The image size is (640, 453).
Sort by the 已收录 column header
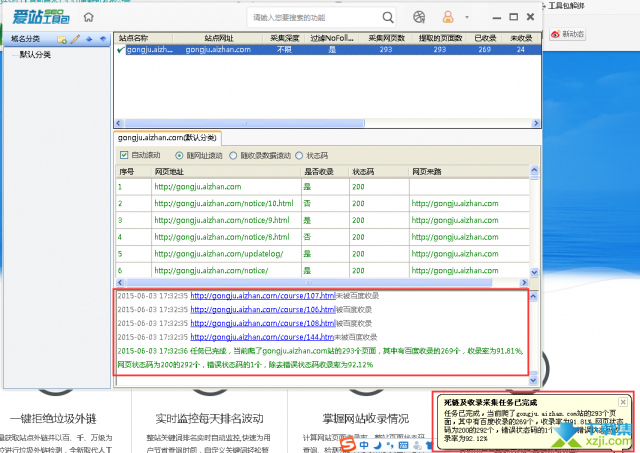[x=485, y=38]
